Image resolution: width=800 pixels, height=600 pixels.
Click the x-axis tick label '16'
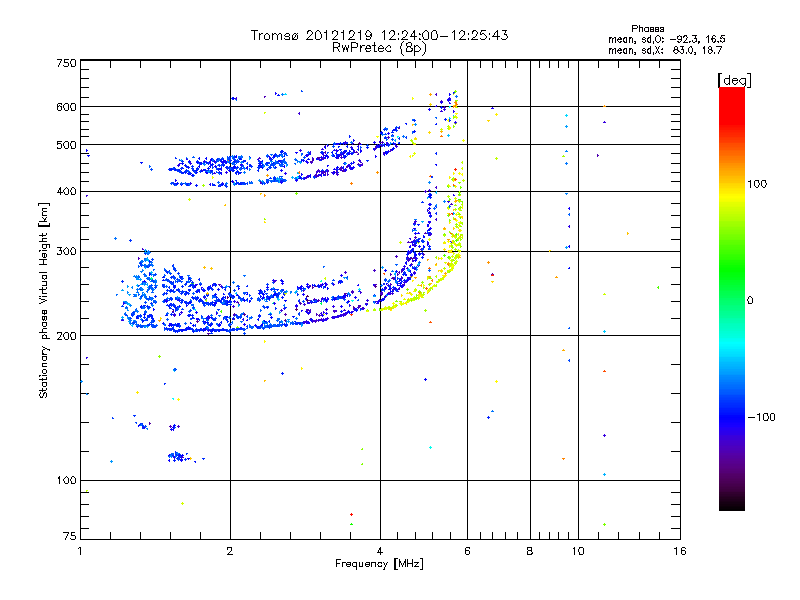click(x=680, y=551)
